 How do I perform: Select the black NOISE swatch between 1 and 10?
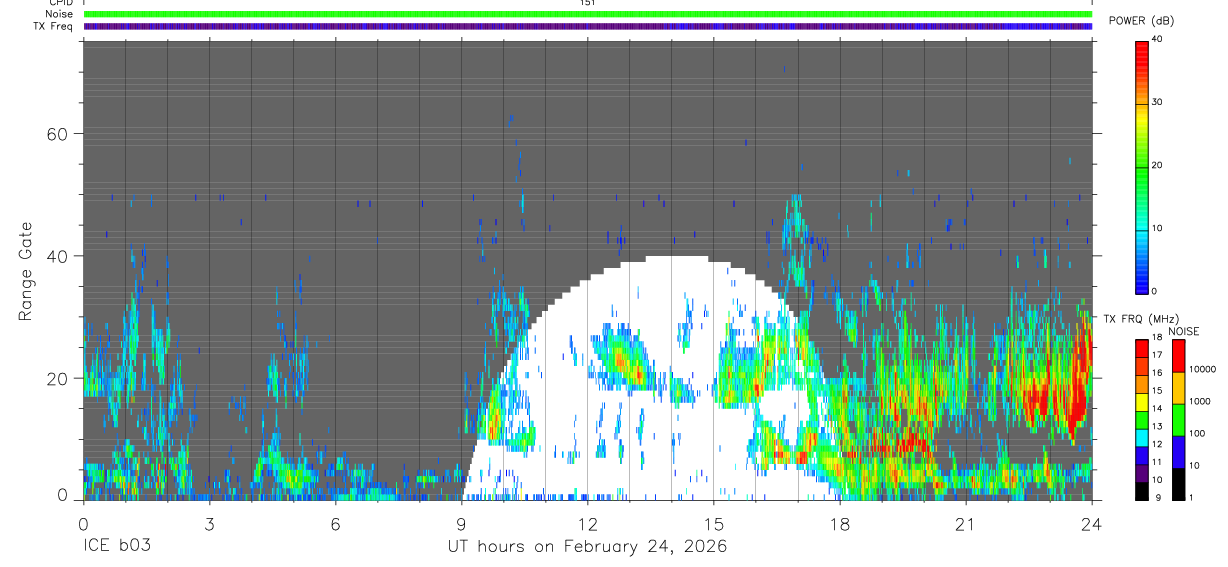pyautogui.click(x=1179, y=484)
